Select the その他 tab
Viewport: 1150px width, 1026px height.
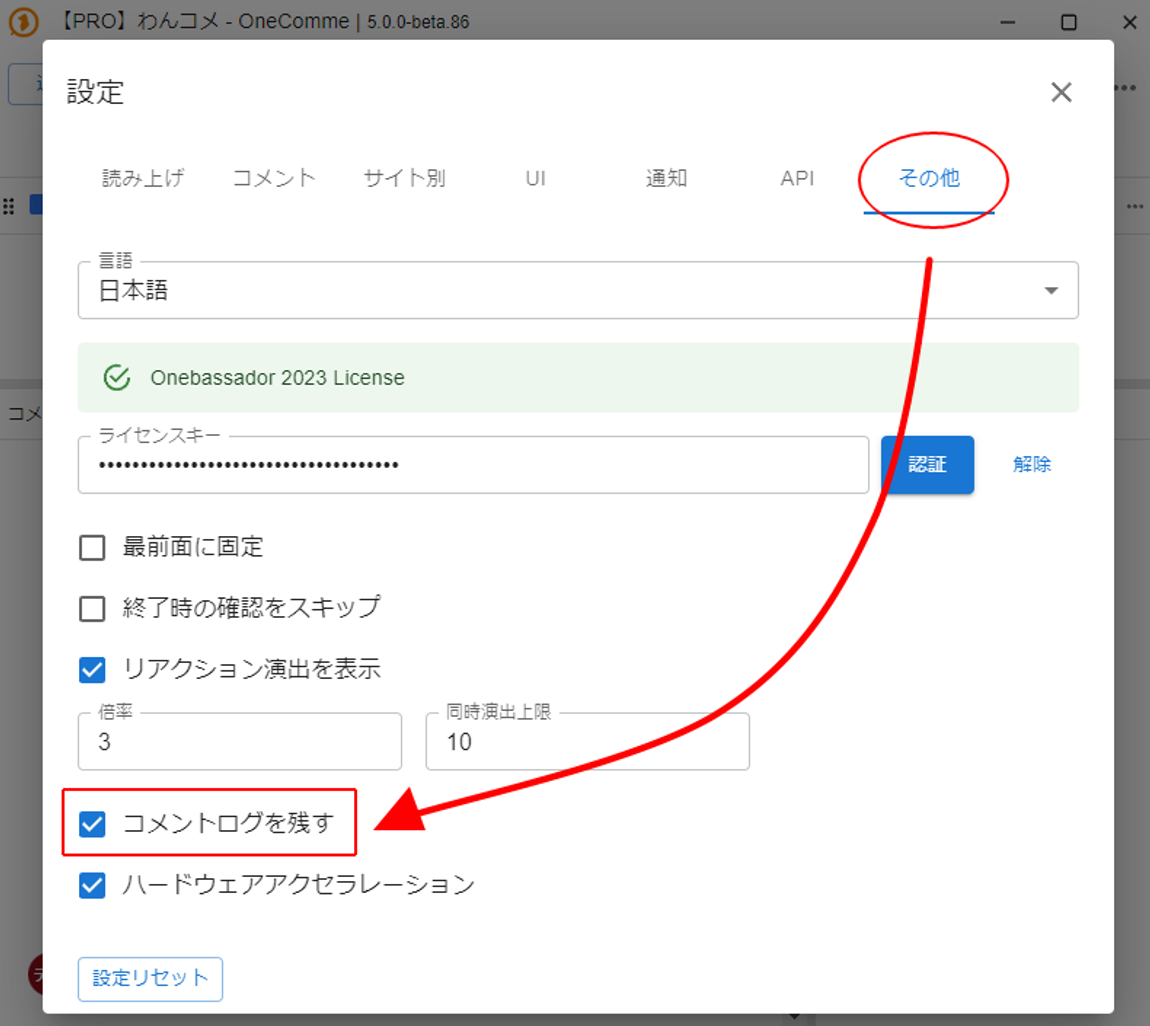coord(928,178)
